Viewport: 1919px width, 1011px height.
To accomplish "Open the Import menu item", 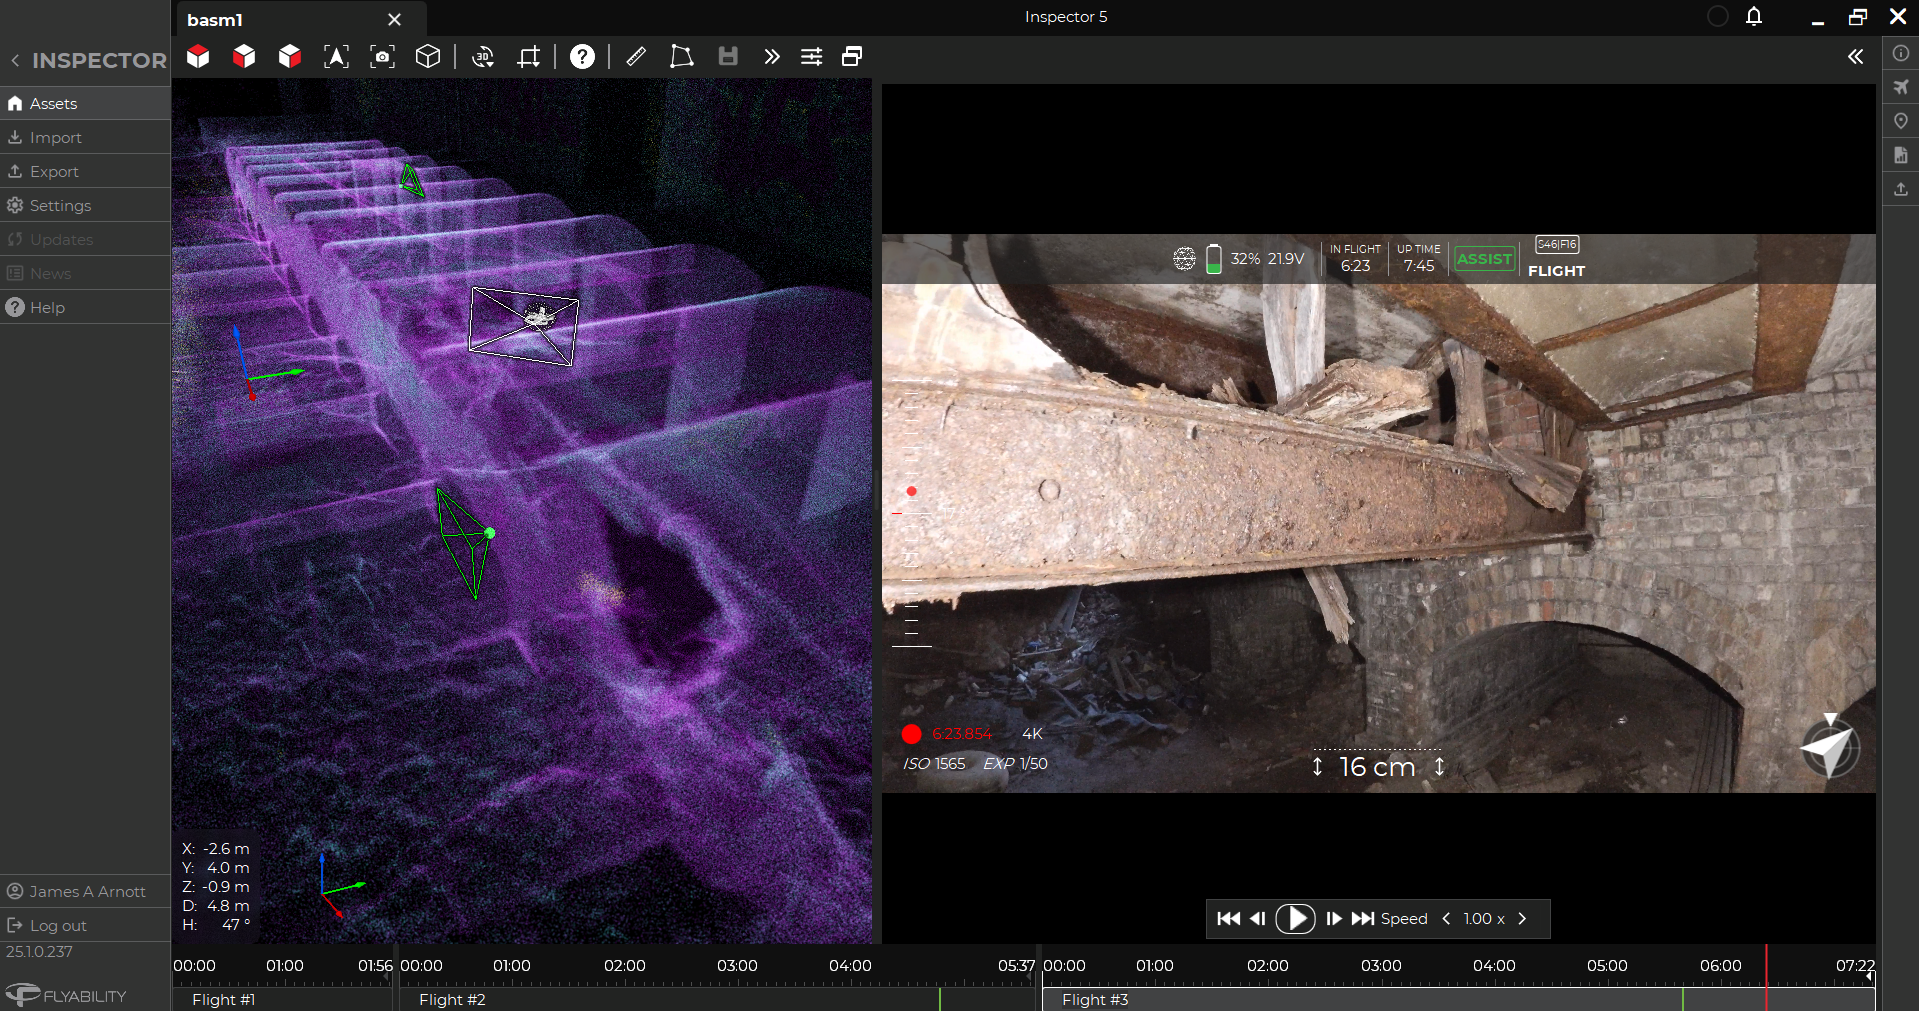I will coord(56,138).
